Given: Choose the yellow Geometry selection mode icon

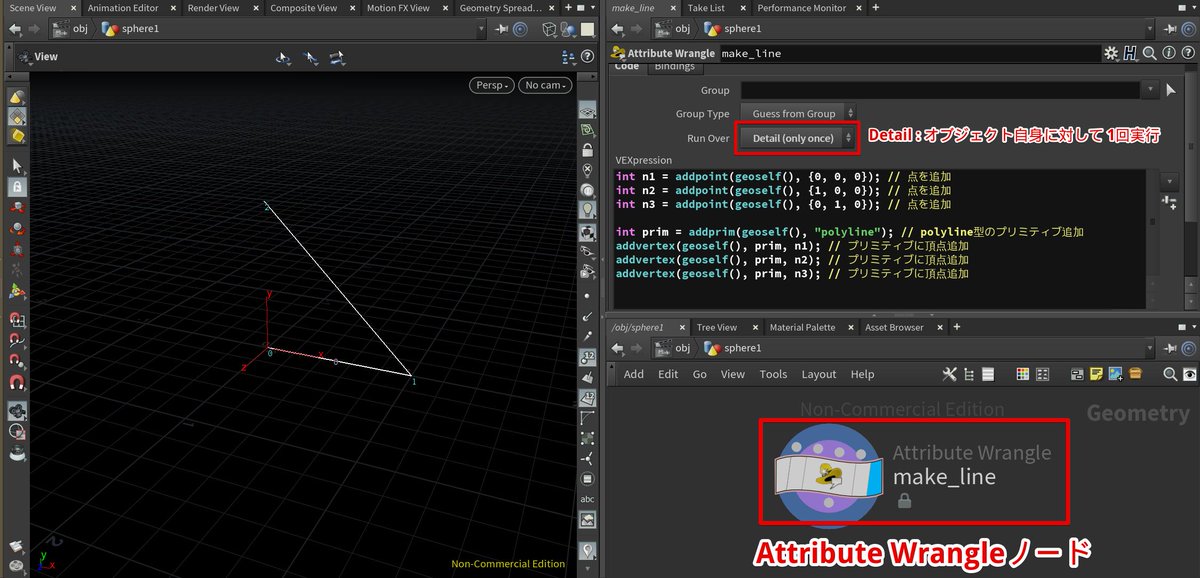Looking at the screenshot, I should pyautogui.click(x=17, y=117).
